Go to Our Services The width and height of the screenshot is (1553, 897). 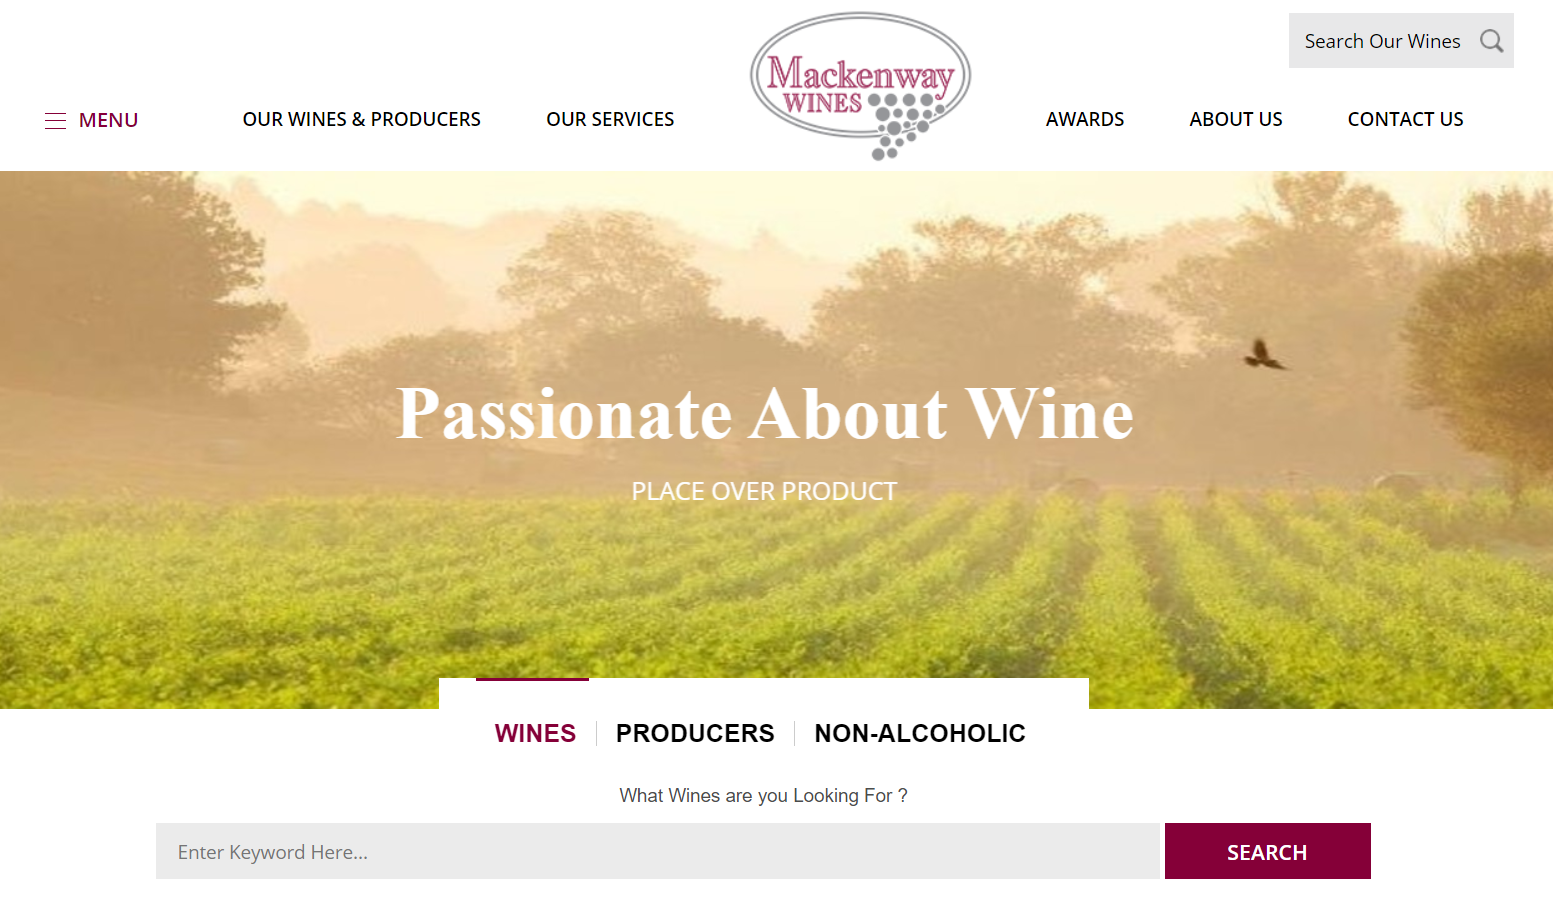610,119
